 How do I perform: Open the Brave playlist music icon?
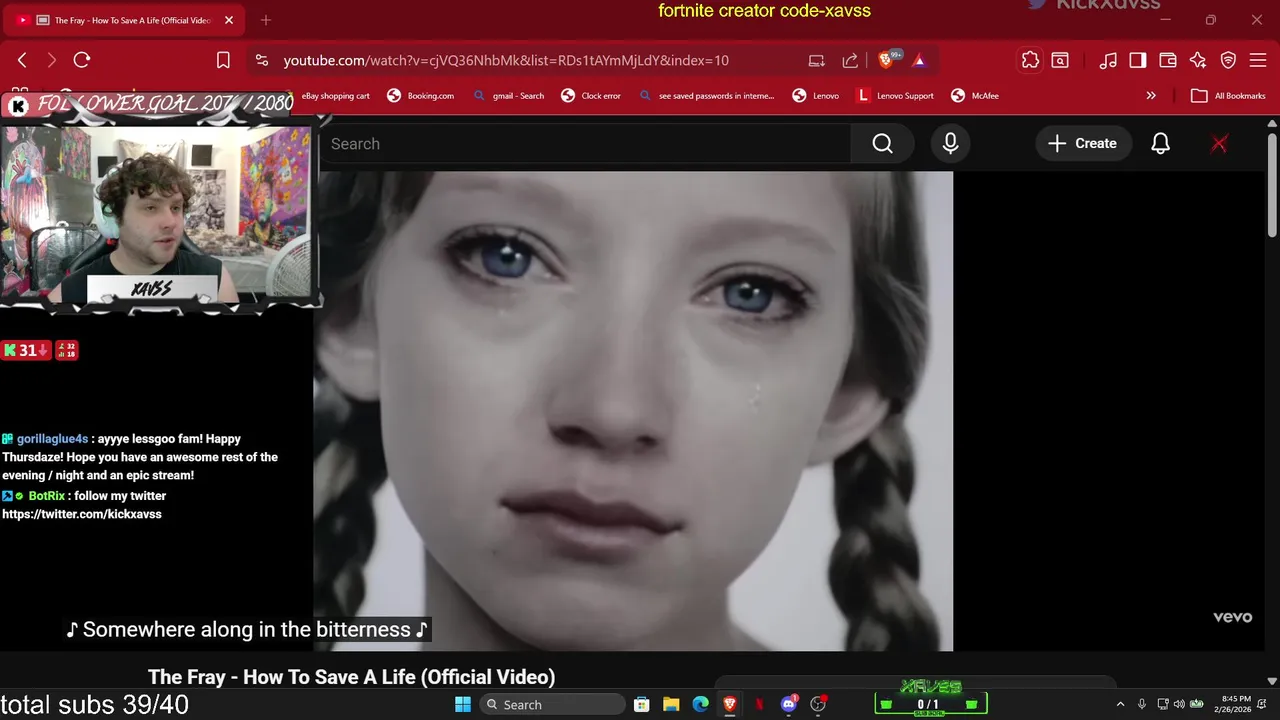pos(1108,60)
